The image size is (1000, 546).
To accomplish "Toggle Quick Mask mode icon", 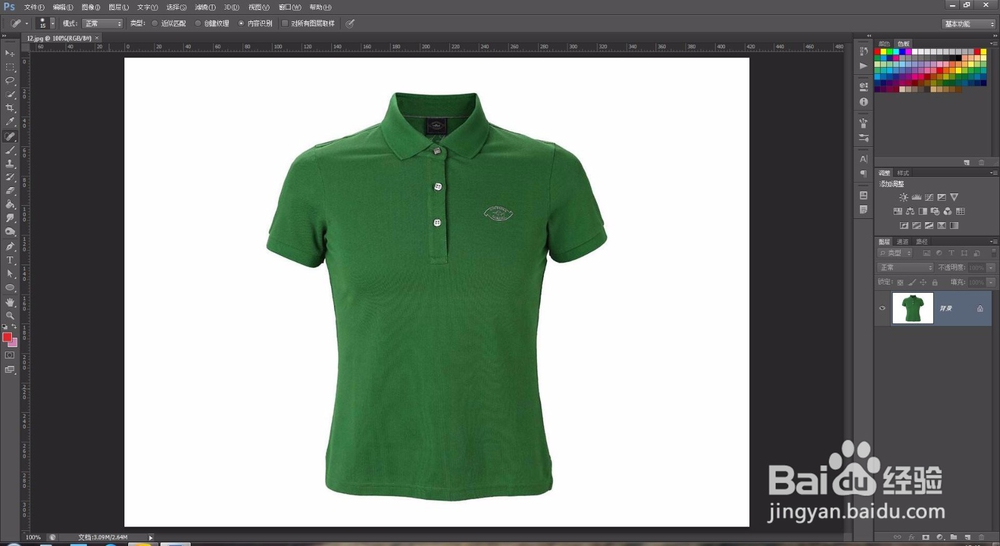I will tap(10, 355).
